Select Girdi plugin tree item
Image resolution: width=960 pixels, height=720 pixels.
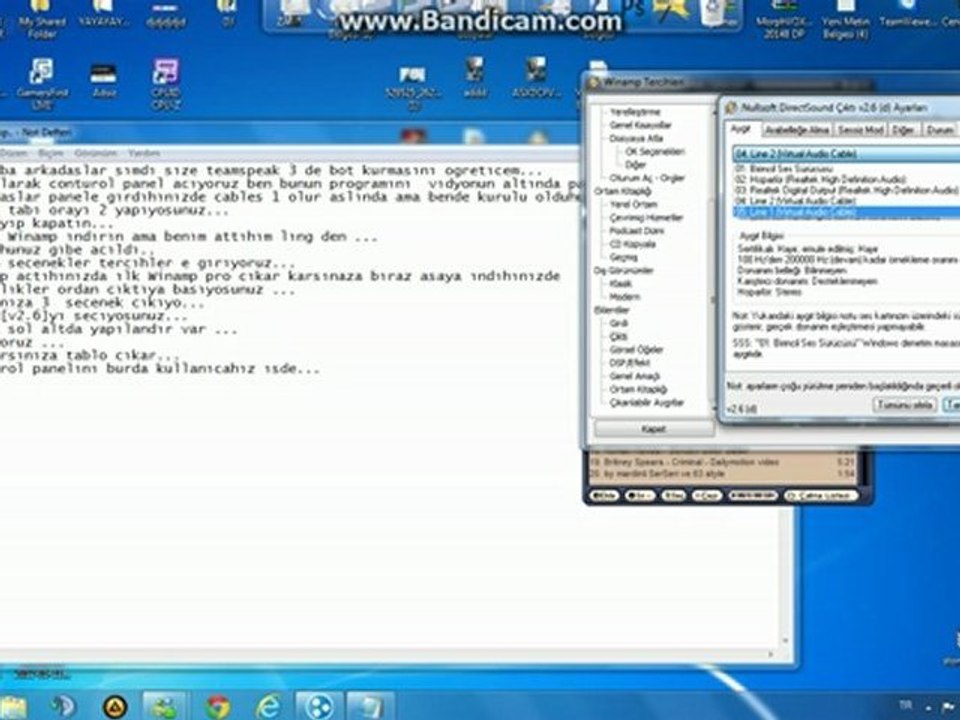coord(618,323)
